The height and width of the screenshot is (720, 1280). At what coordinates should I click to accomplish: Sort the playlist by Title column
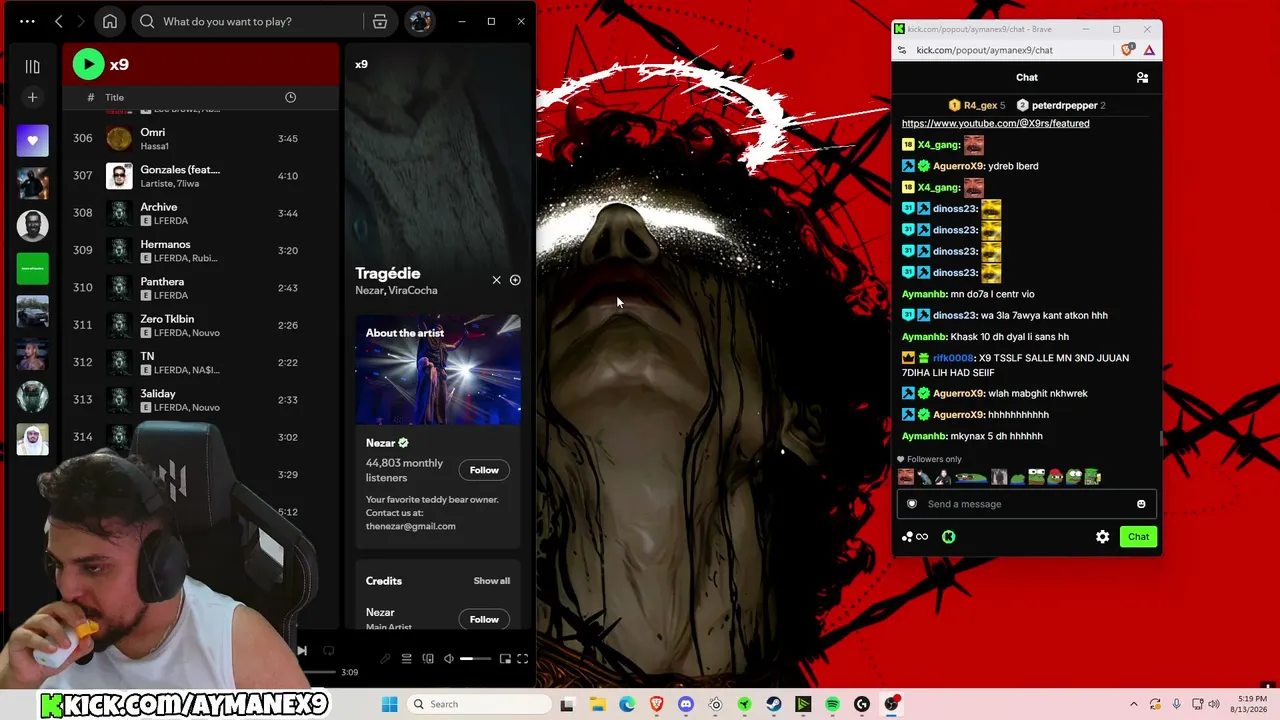[x=115, y=97]
